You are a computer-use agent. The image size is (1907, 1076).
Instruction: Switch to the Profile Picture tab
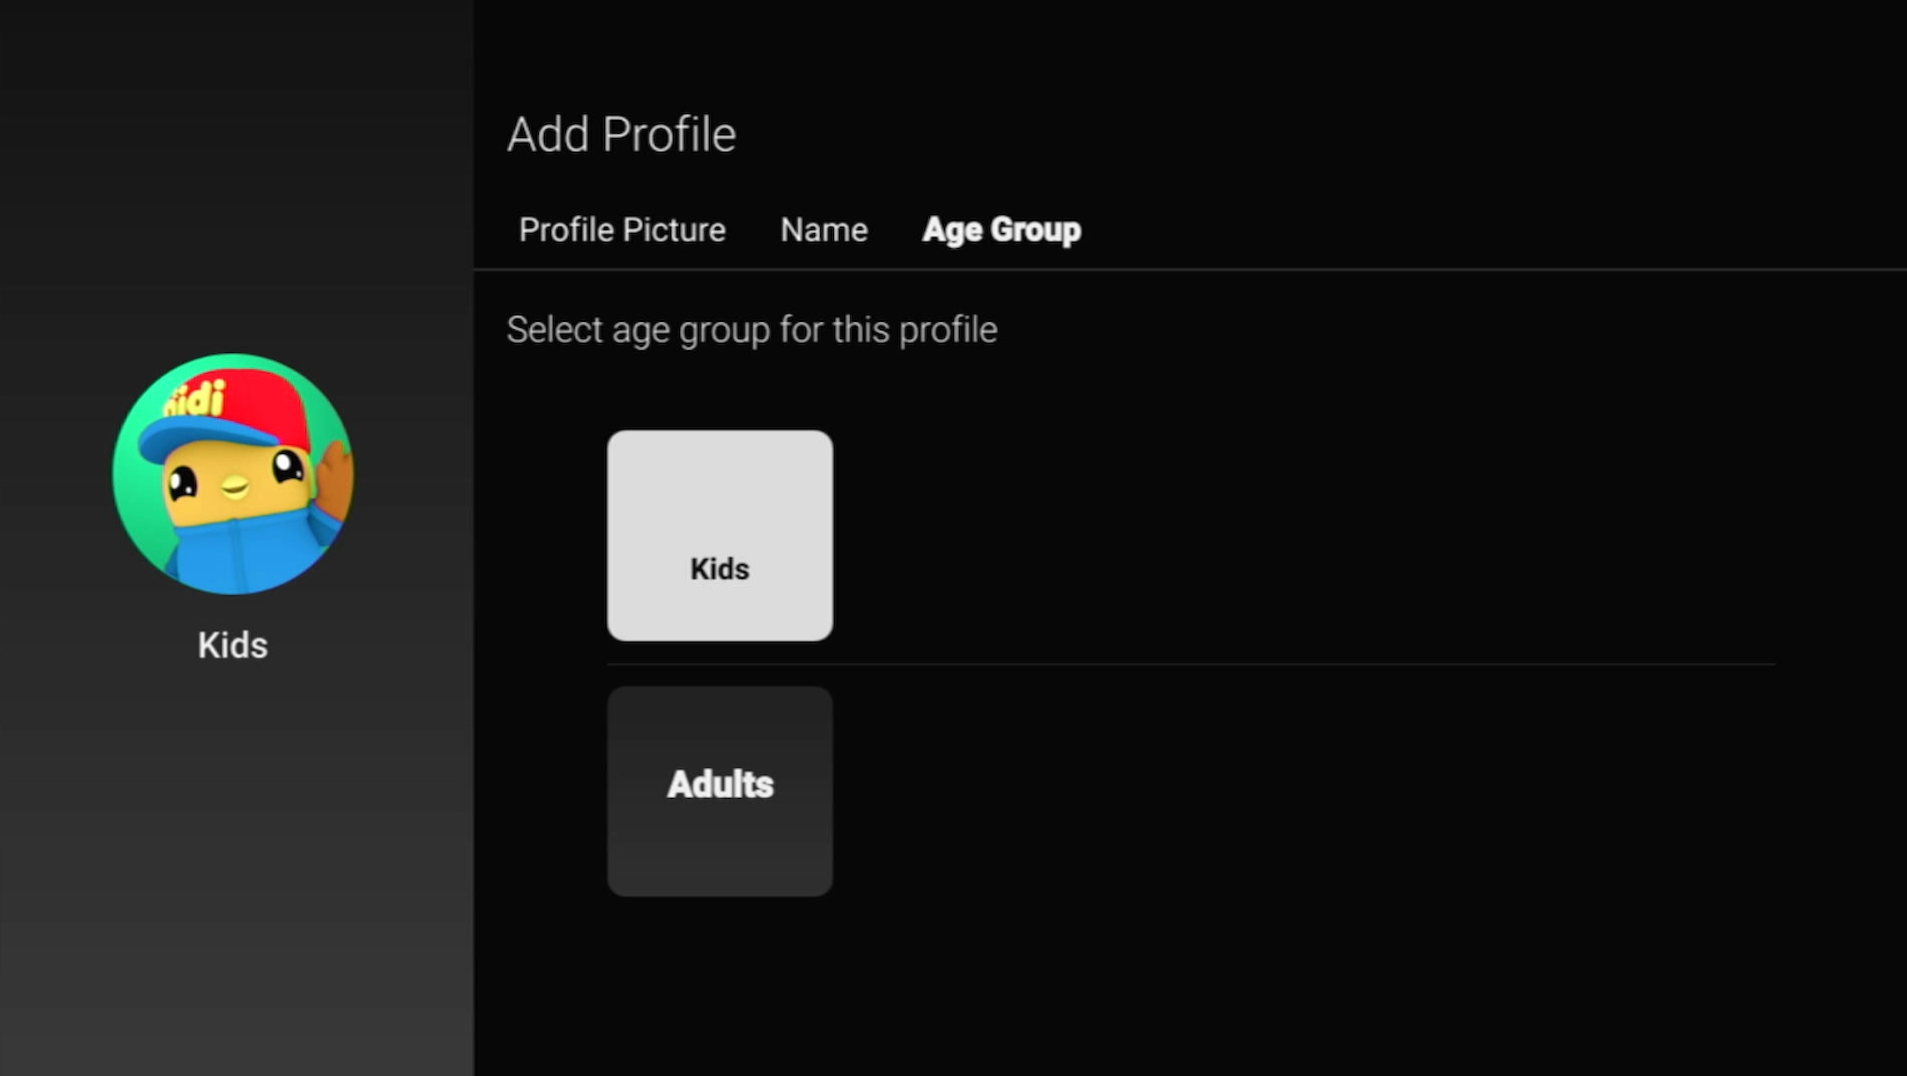(x=622, y=230)
